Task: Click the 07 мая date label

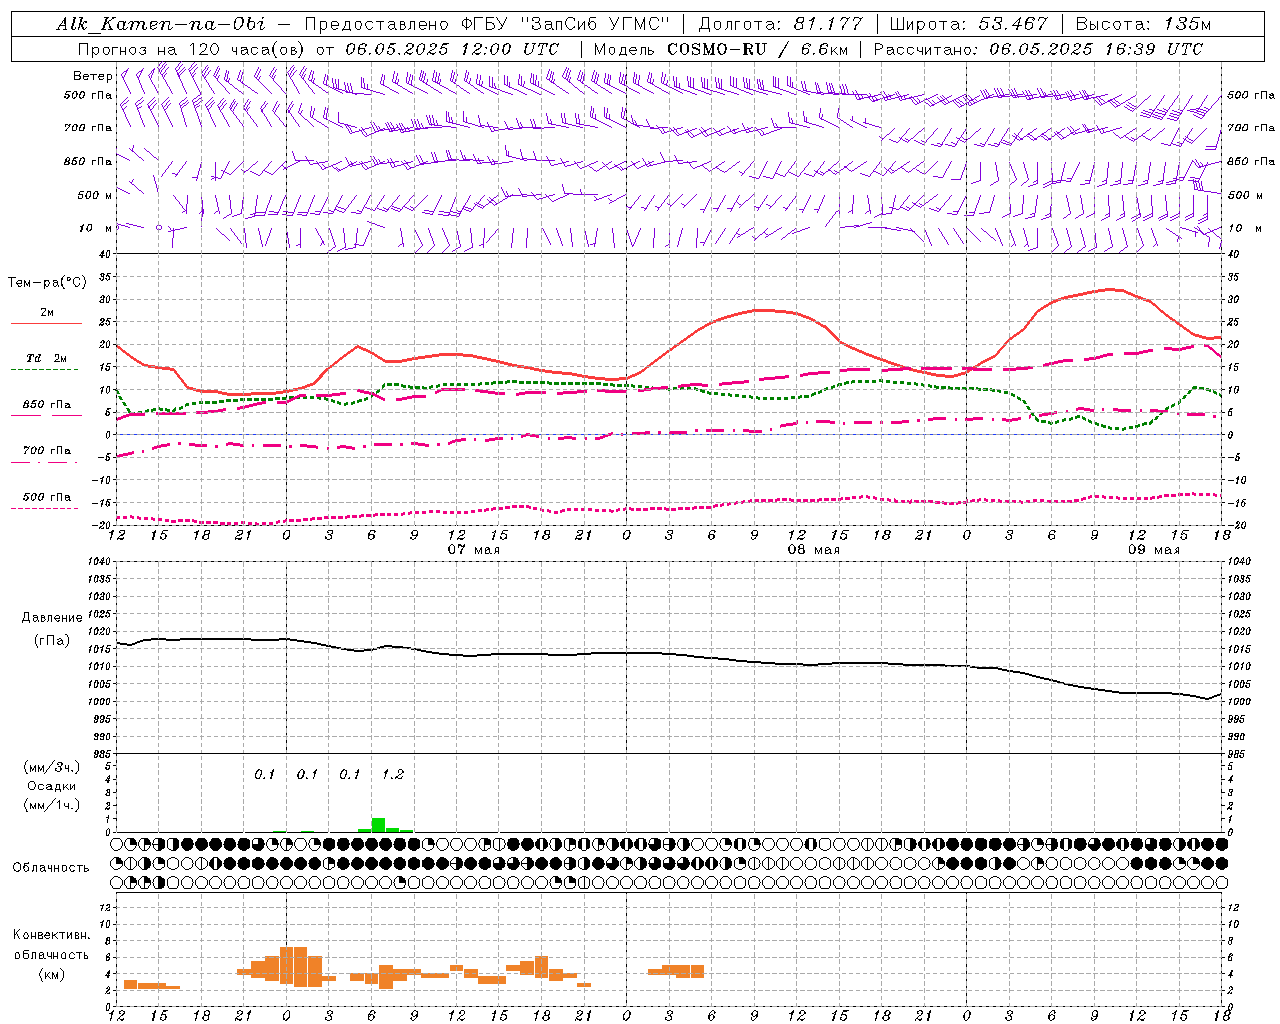Action: (x=473, y=550)
